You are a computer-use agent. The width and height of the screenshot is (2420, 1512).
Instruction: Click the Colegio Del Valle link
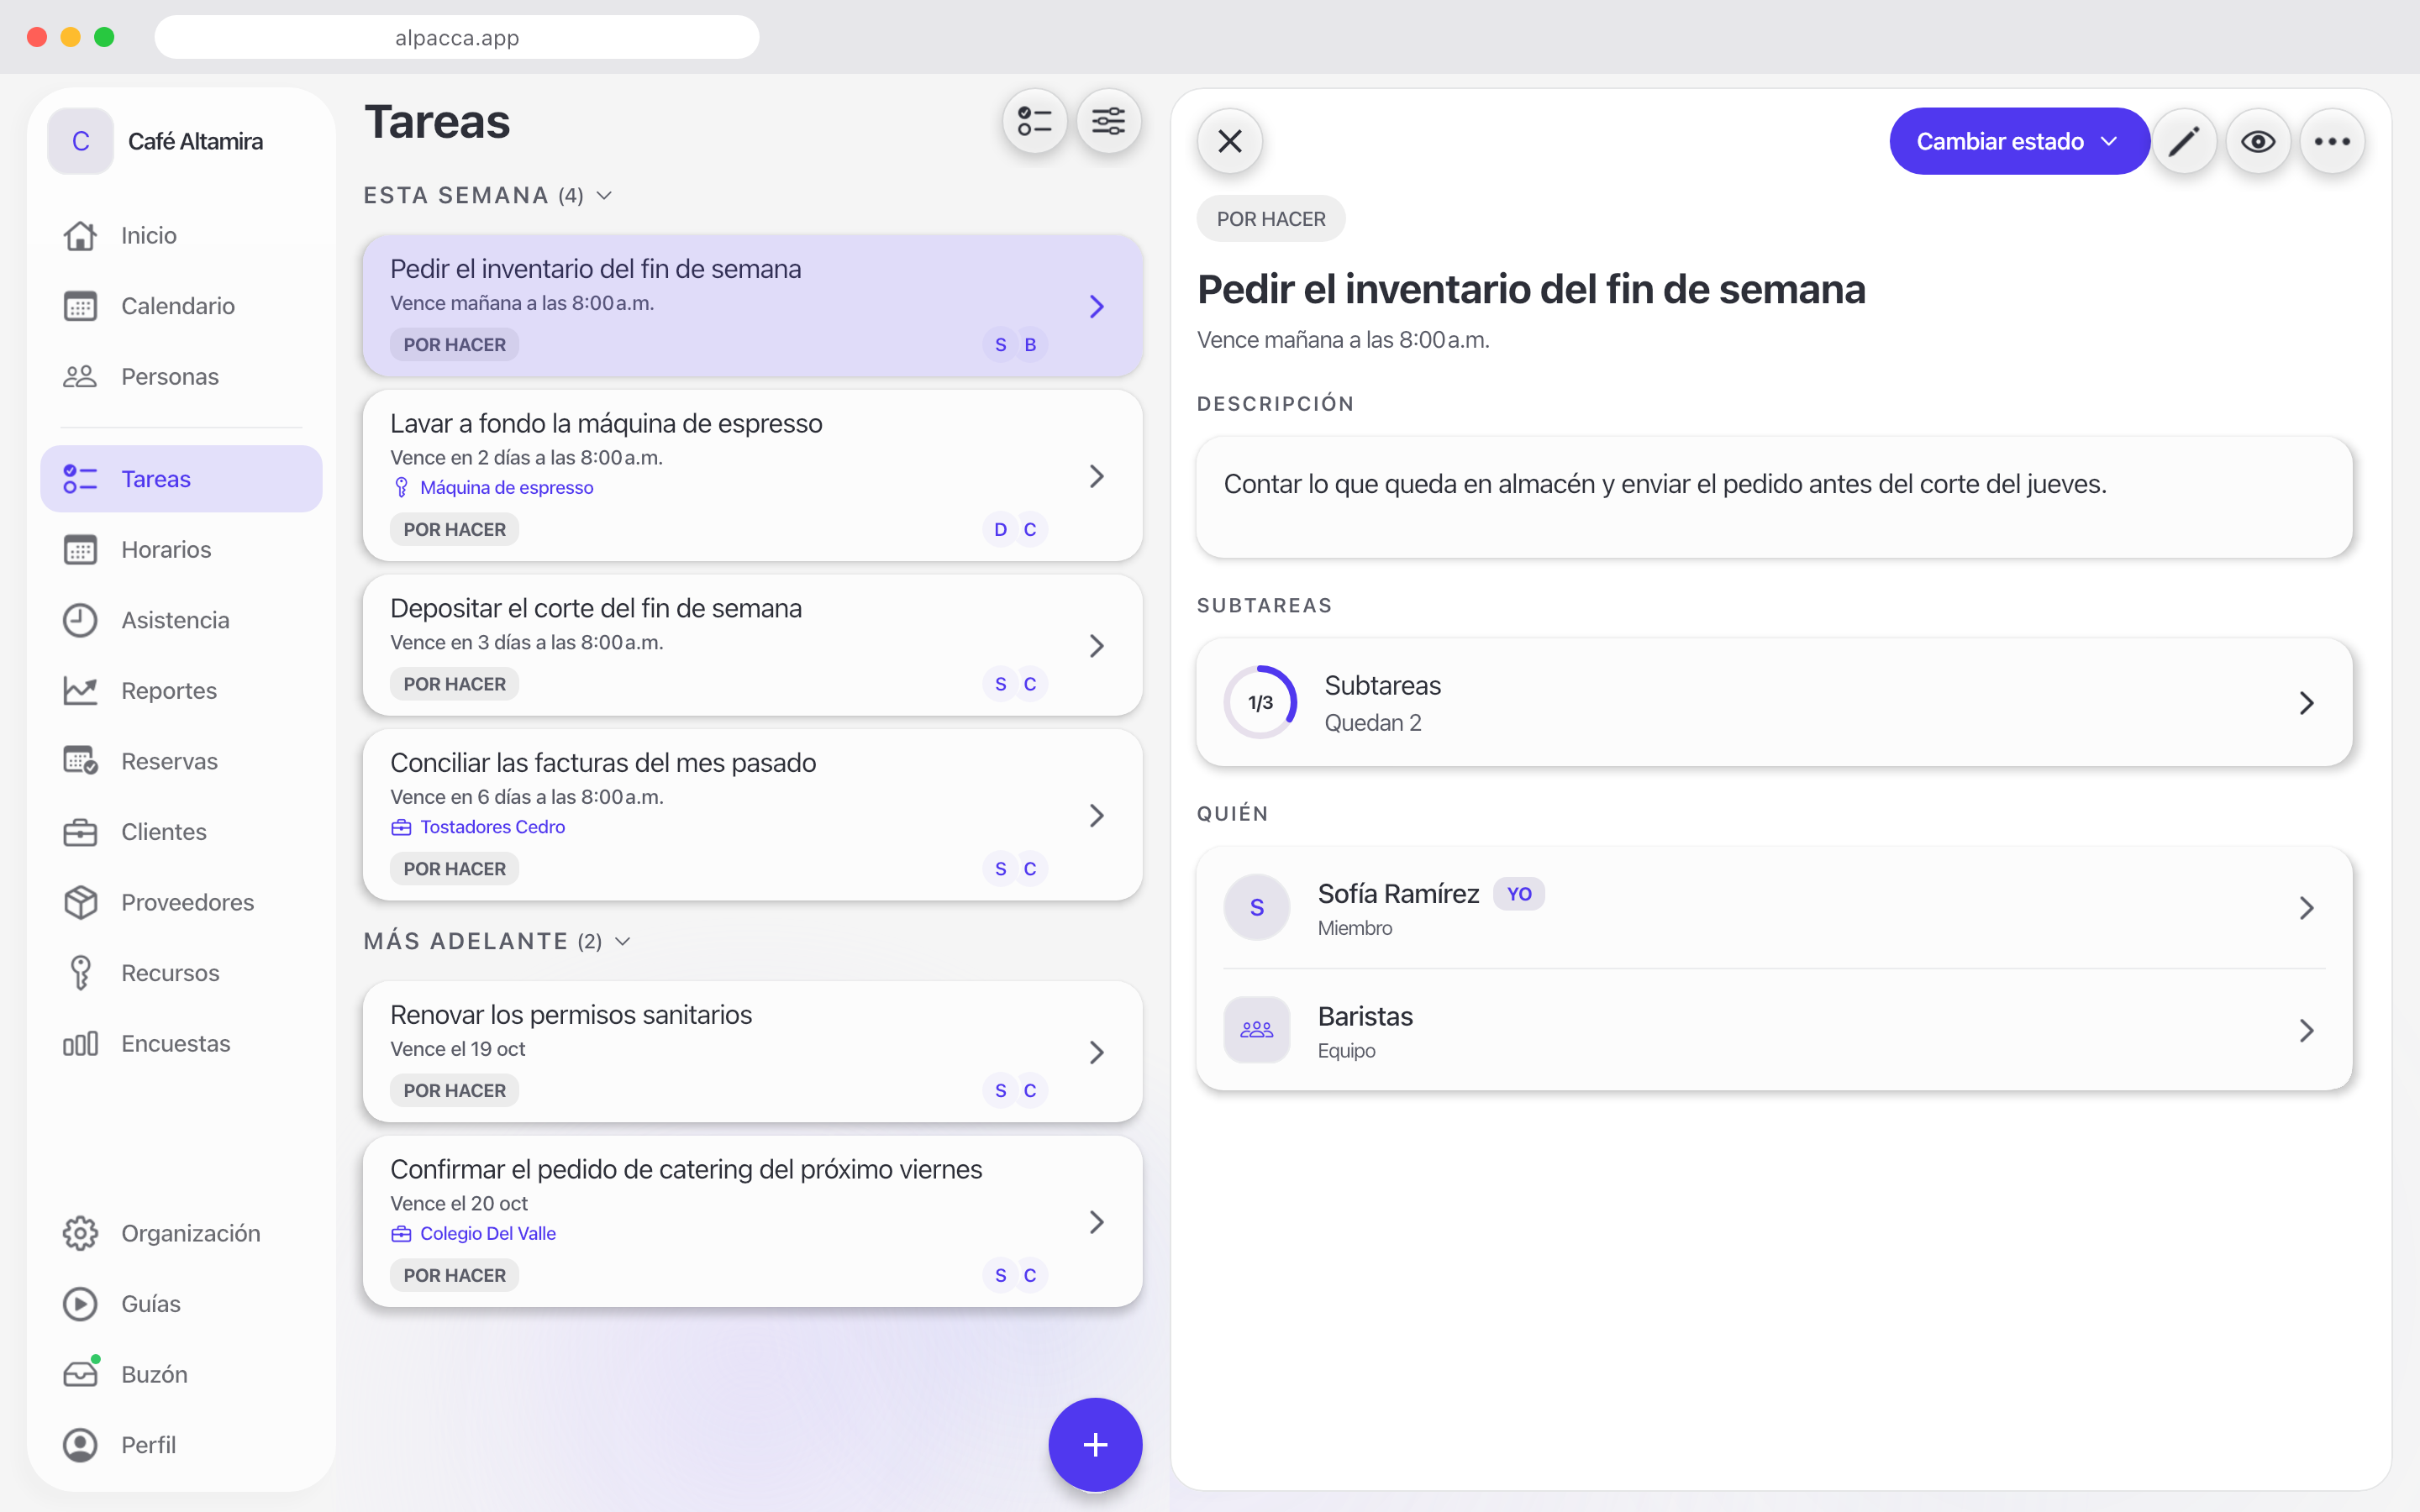pyautogui.click(x=488, y=1233)
